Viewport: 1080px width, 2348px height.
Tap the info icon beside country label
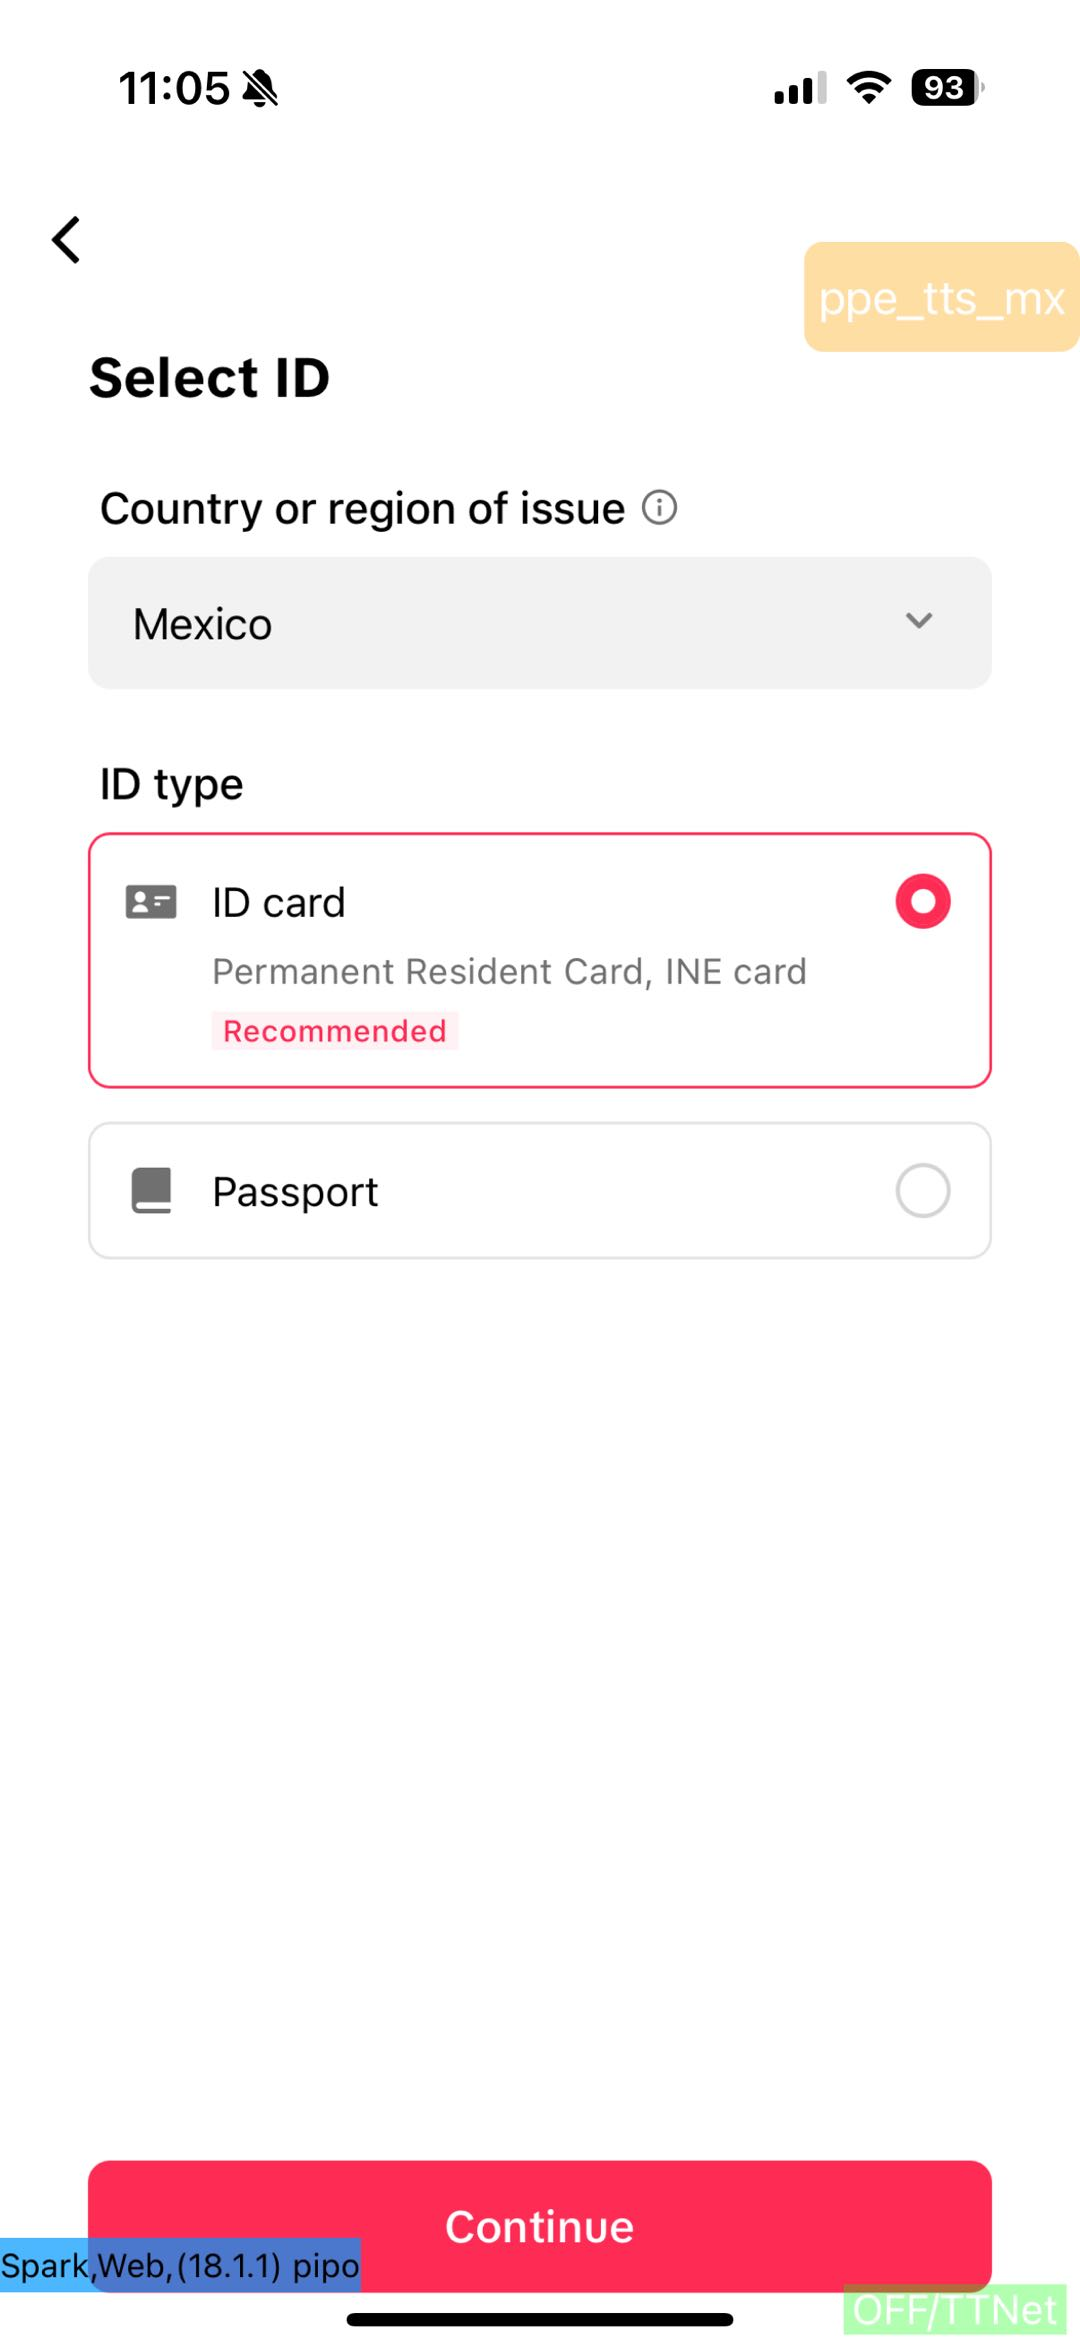tap(659, 508)
